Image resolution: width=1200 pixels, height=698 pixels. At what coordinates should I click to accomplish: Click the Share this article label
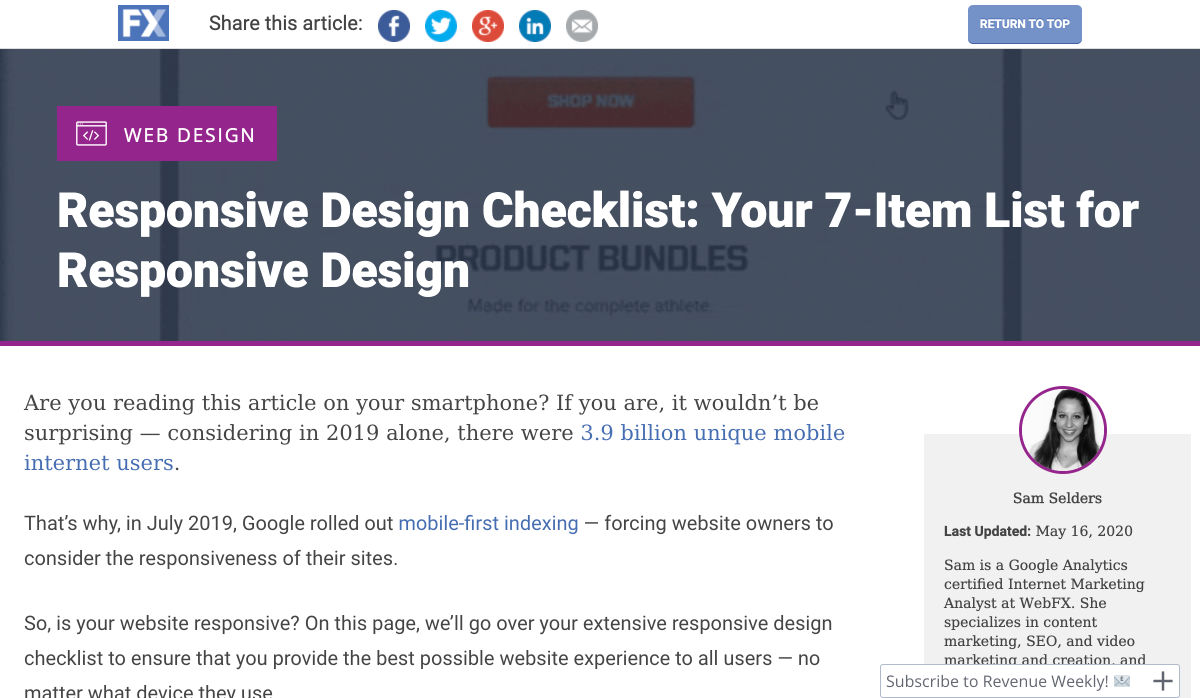tap(286, 23)
